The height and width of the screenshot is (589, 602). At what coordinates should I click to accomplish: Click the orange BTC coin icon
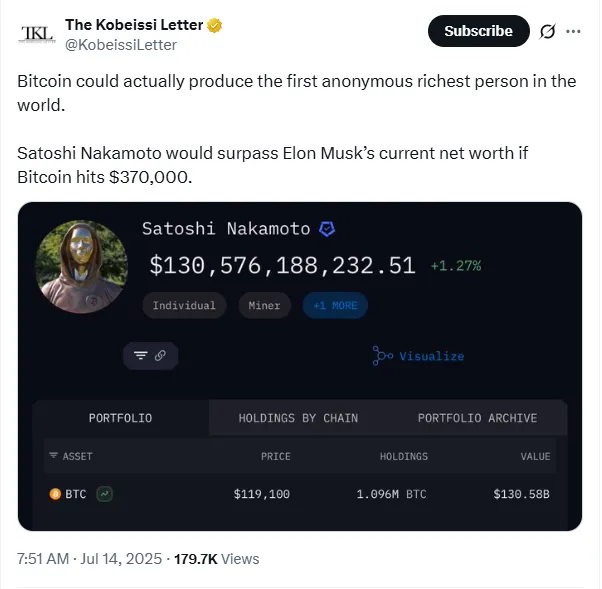point(55,494)
